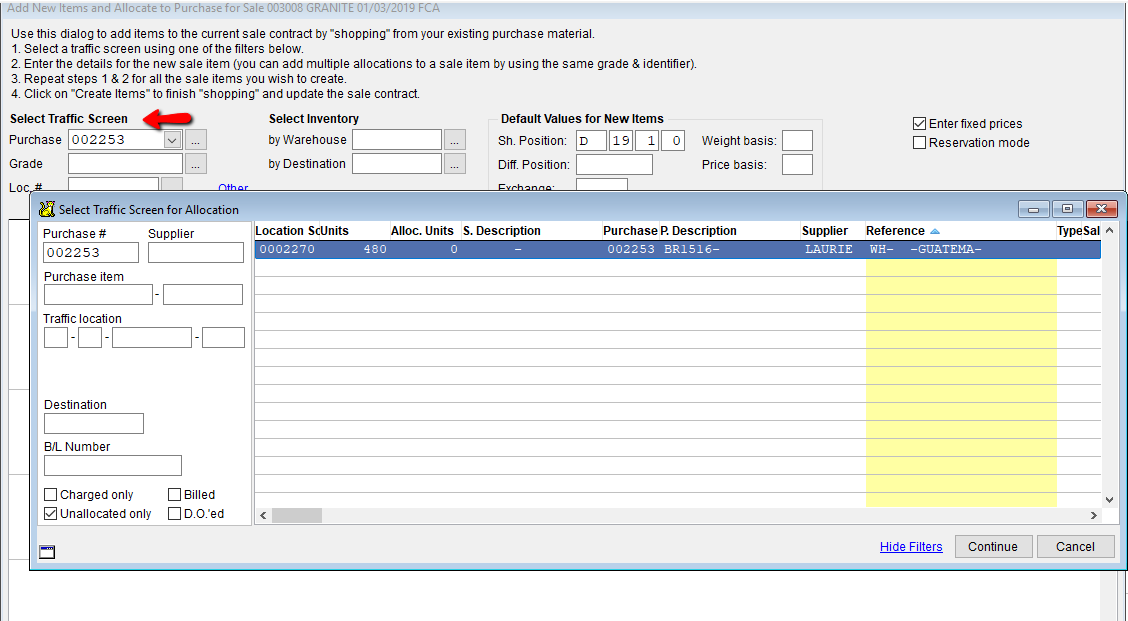Click the Destination filter input field
This screenshot has height=621, width=1128.
94,423
